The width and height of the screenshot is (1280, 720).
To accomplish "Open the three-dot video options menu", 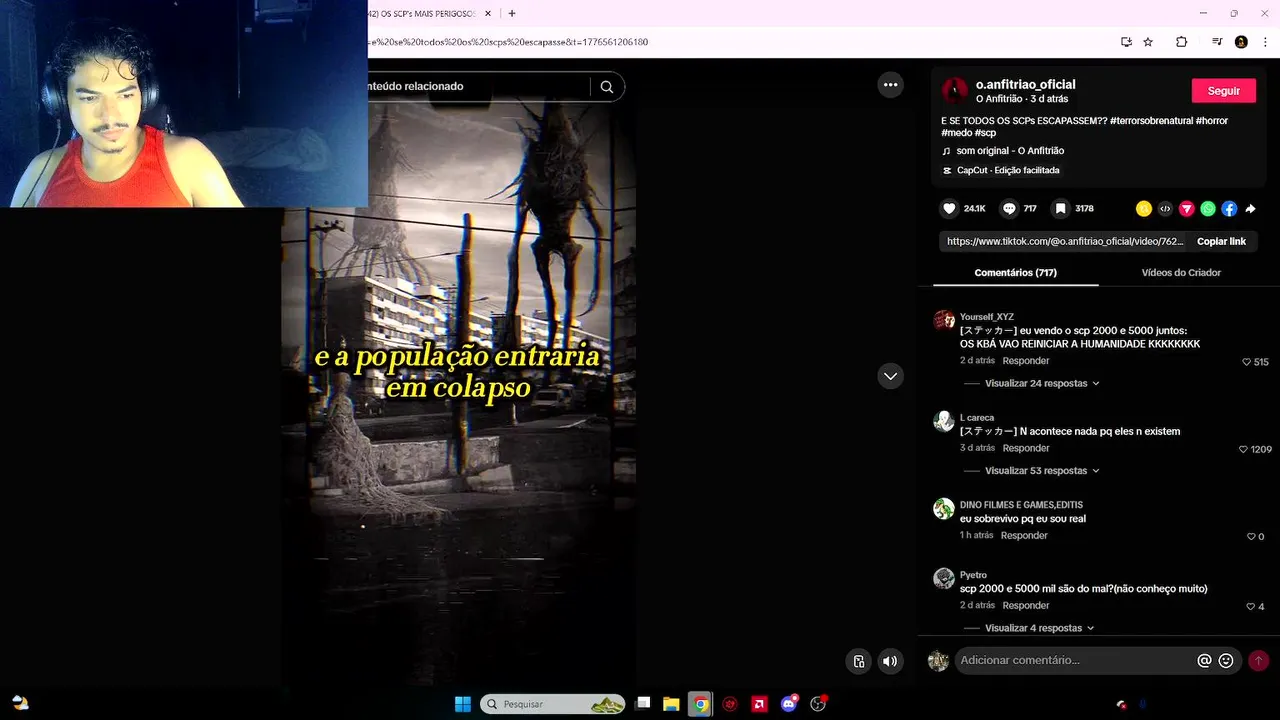I will (x=891, y=85).
